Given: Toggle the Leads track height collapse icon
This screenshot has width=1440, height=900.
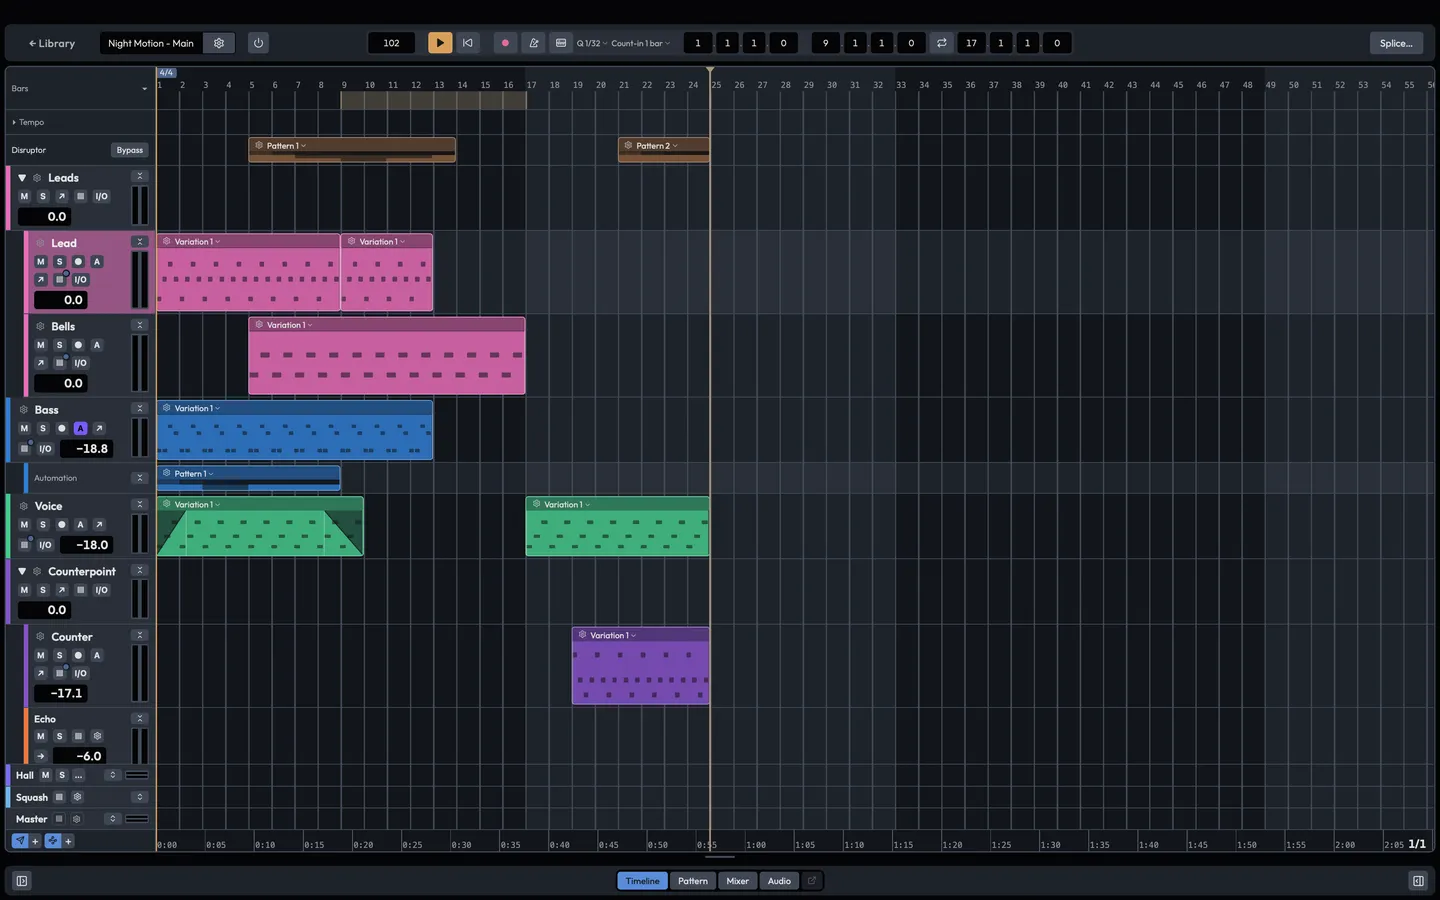Looking at the screenshot, I should tap(140, 176).
